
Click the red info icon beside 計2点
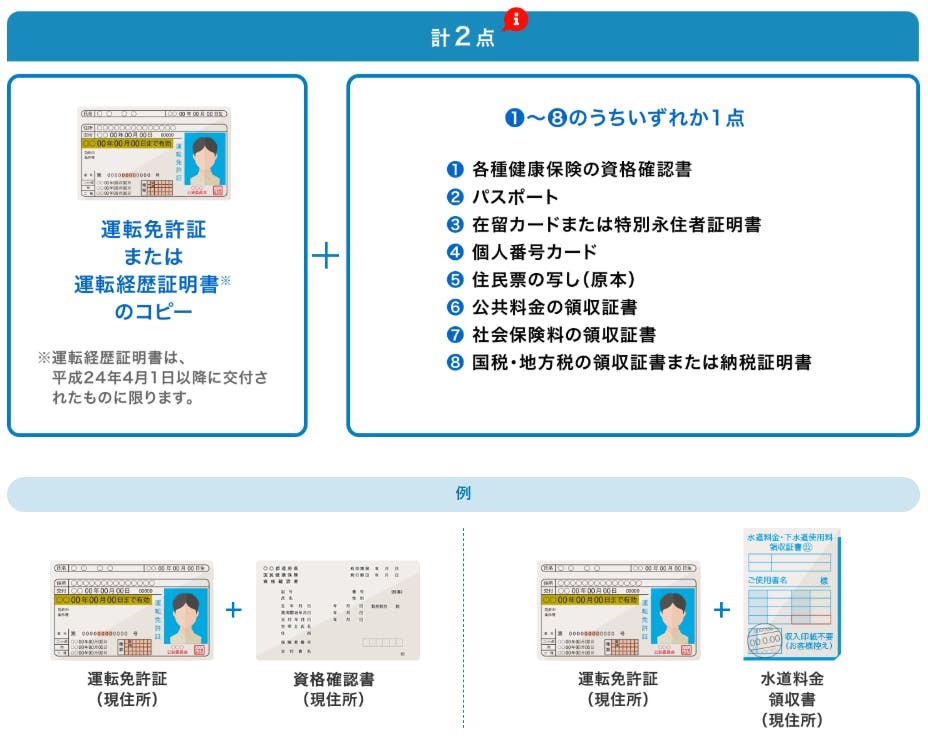tap(516, 20)
